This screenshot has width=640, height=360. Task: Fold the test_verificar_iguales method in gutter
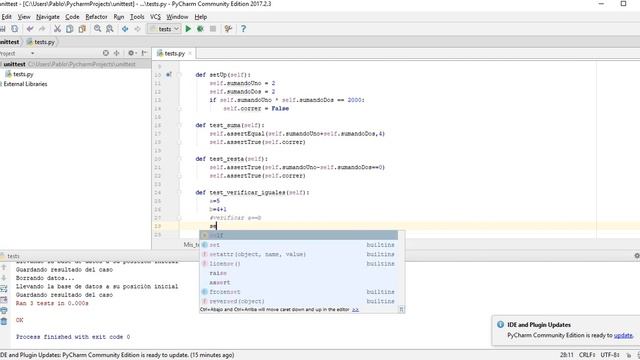[x=179, y=192]
